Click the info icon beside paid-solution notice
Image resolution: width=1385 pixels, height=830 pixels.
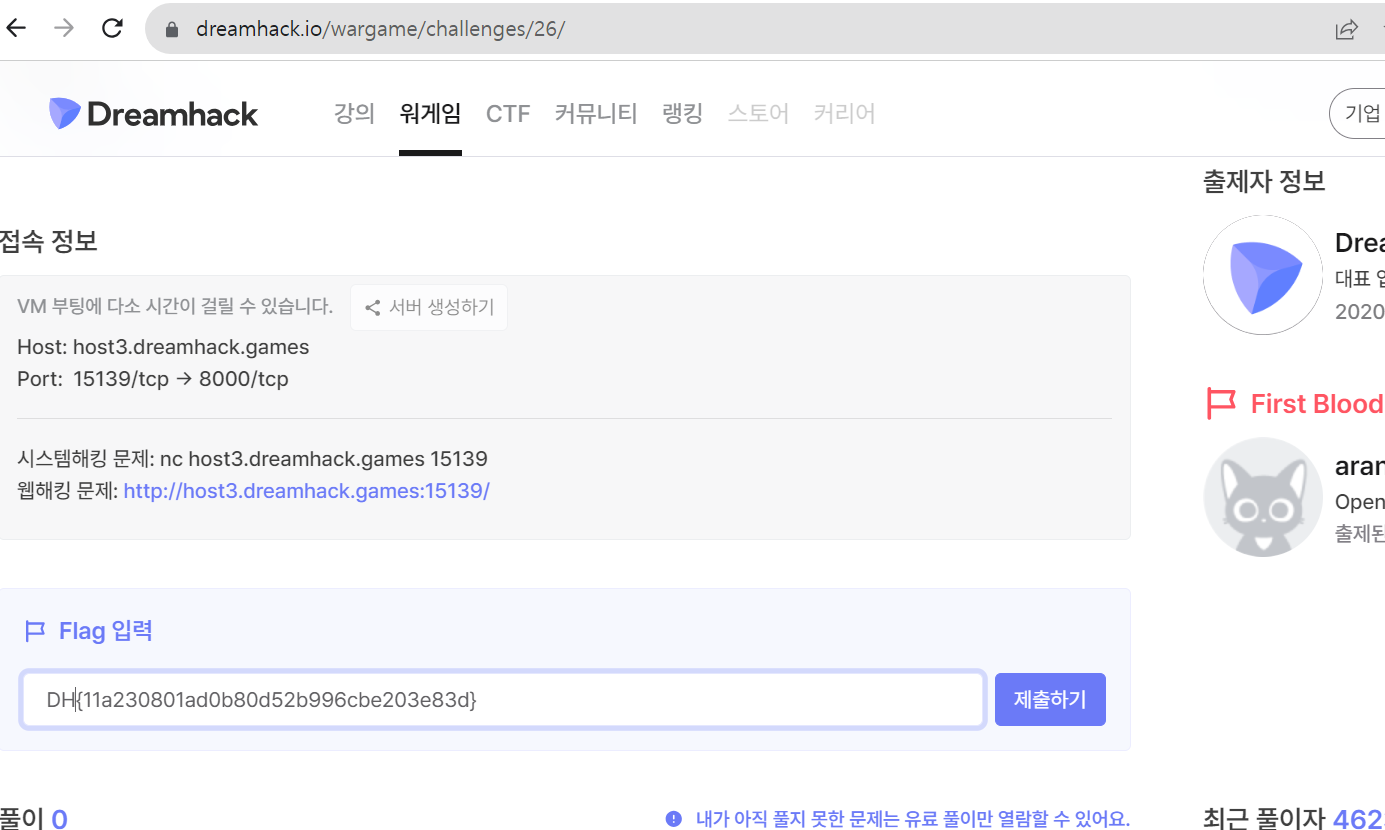click(674, 819)
